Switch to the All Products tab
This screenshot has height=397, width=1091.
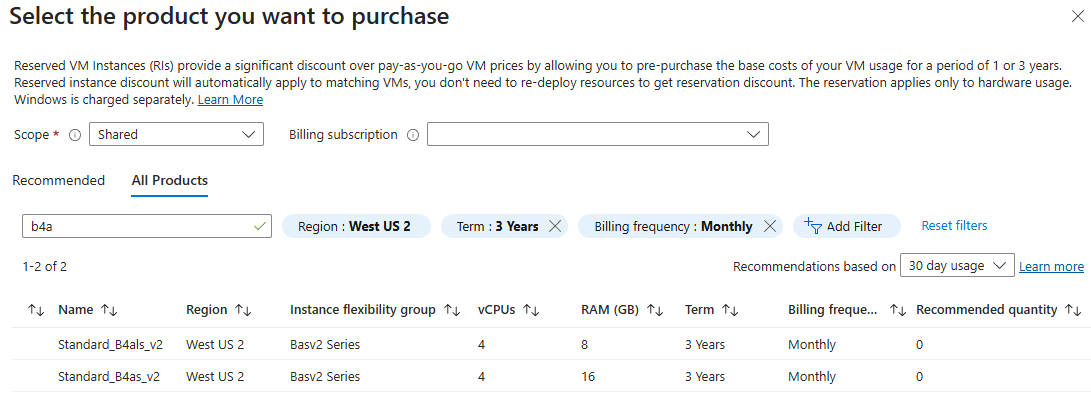[170, 181]
